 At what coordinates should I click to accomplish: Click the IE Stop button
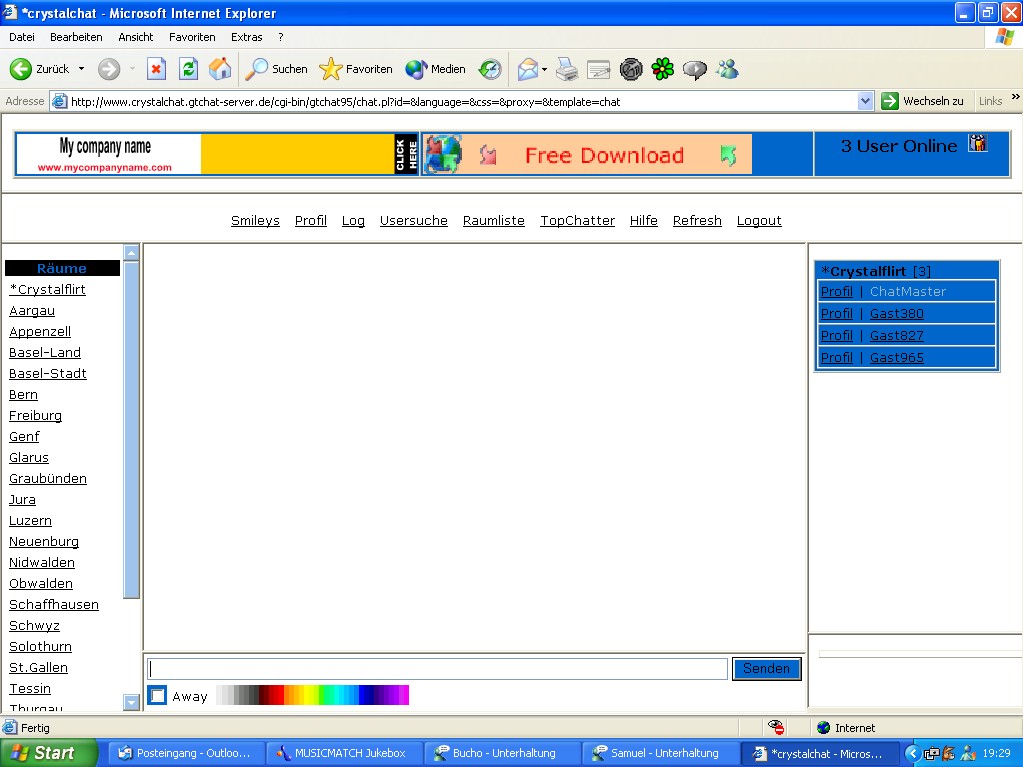click(156, 69)
